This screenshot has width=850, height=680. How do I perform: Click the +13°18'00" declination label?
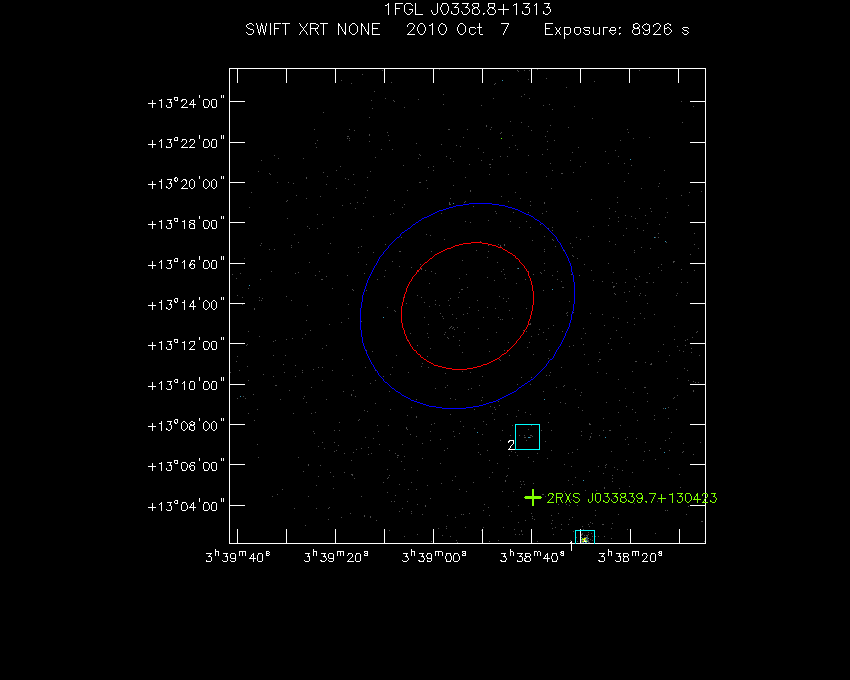click(x=186, y=224)
